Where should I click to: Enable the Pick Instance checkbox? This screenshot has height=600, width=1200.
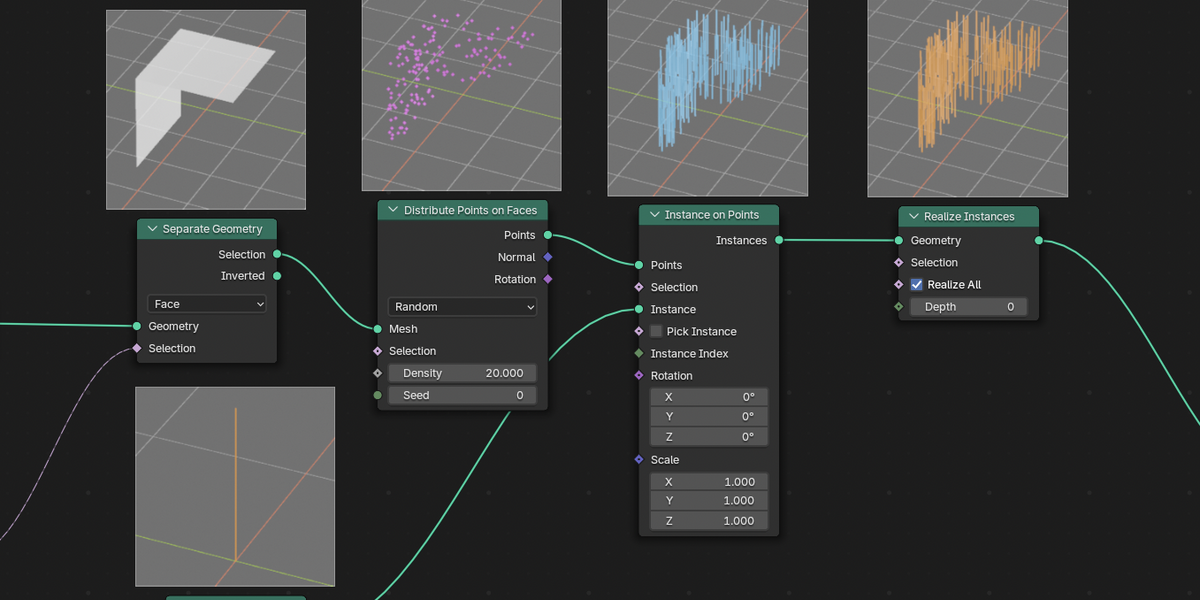tap(656, 331)
